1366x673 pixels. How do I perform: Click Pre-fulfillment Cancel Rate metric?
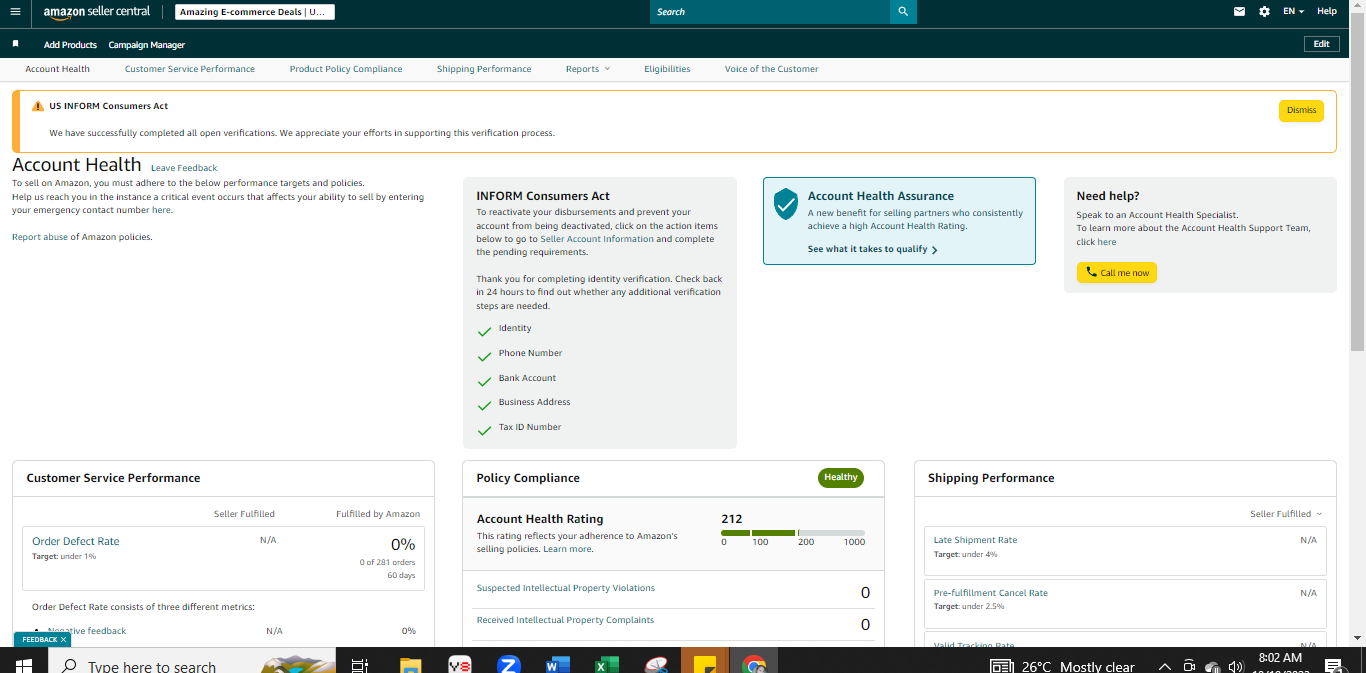pyautogui.click(x=990, y=593)
